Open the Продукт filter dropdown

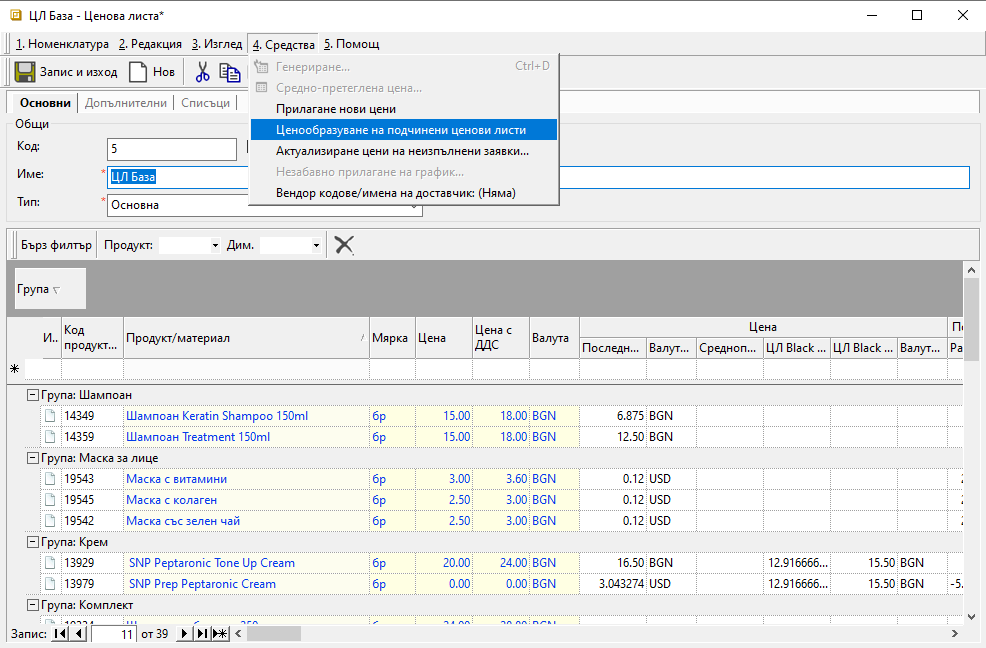tap(215, 245)
